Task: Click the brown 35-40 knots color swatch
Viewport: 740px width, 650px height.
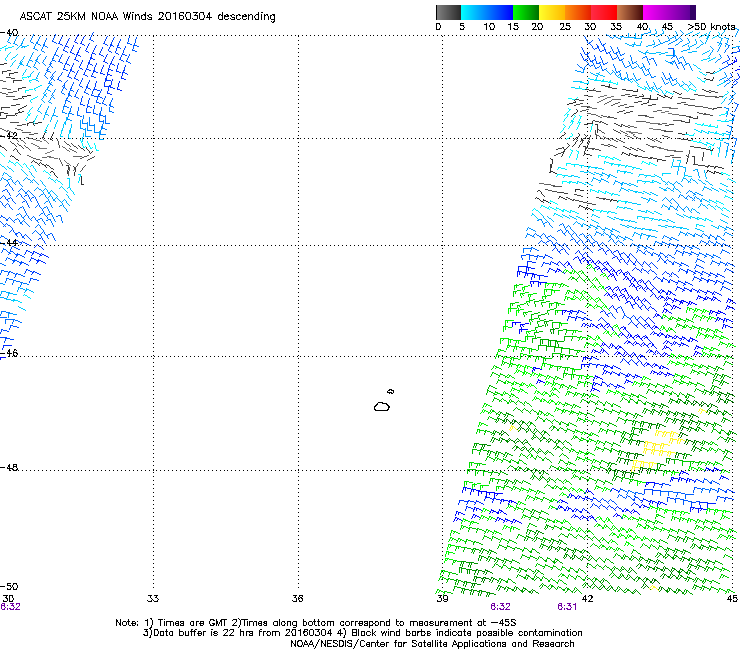Action: click(630, 13)
